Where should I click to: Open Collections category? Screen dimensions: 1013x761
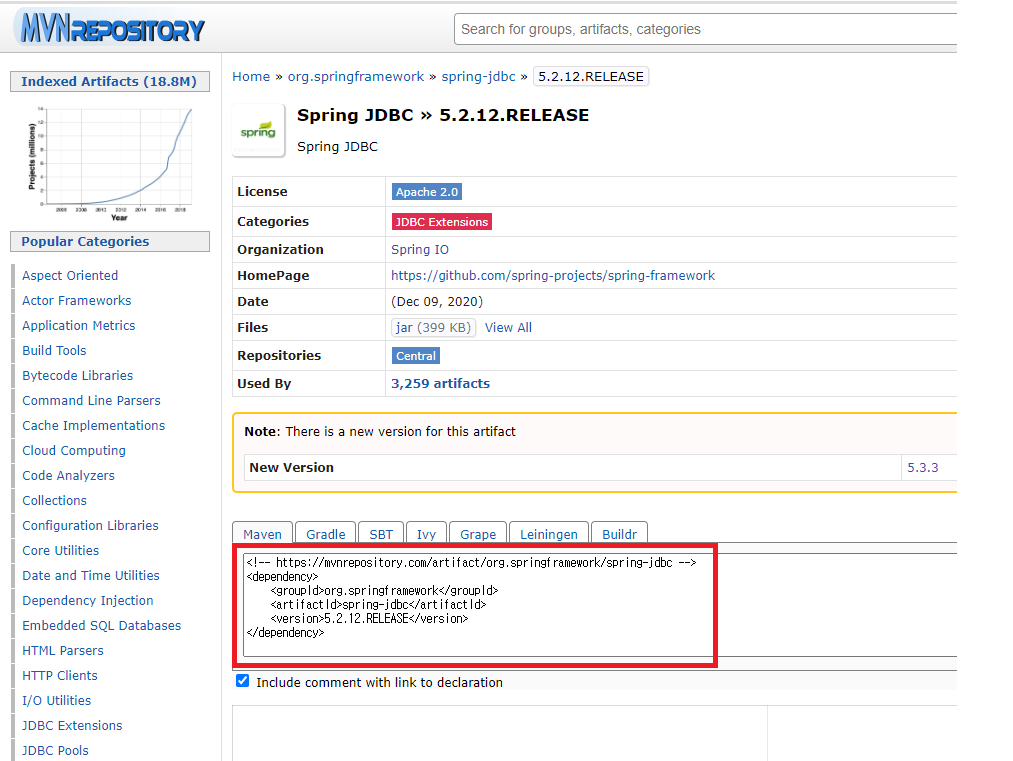tap(54, 501)
